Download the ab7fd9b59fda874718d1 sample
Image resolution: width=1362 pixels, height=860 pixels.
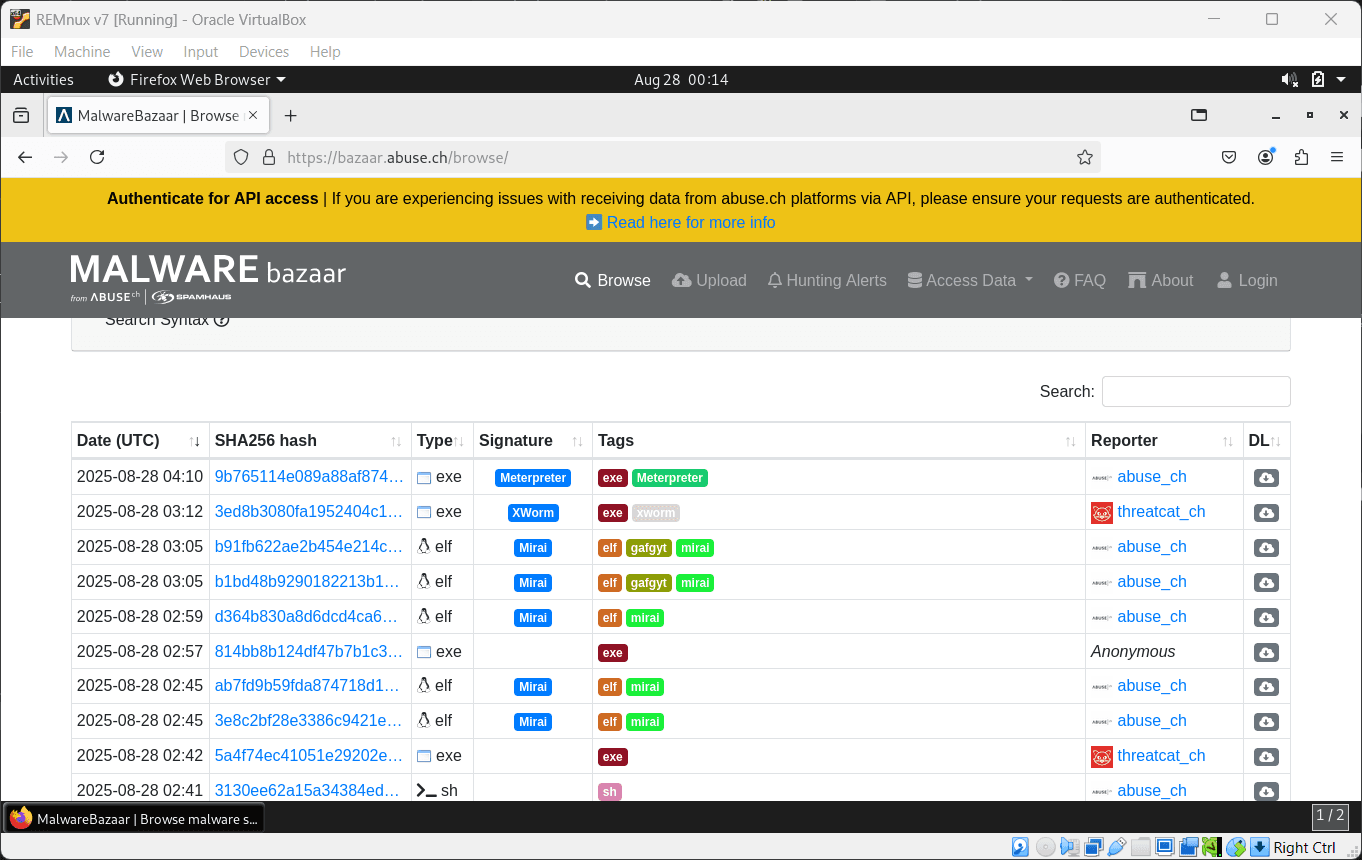click(1266, 687)
